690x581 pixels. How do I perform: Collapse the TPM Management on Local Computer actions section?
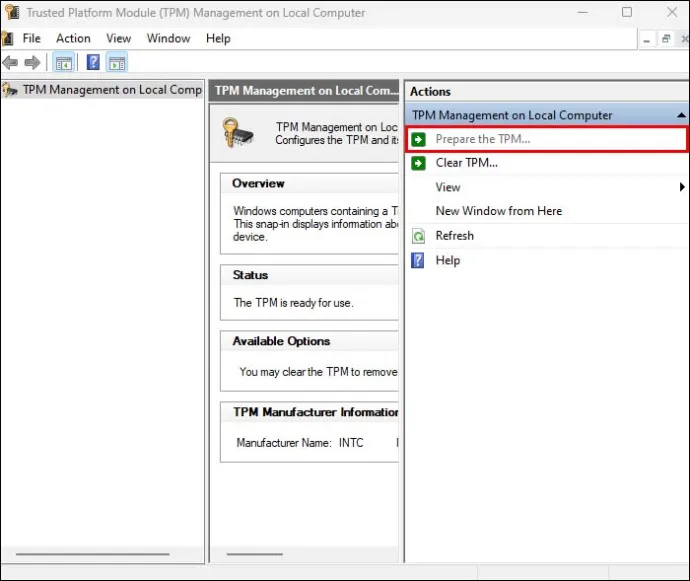(x=681, y=115)
